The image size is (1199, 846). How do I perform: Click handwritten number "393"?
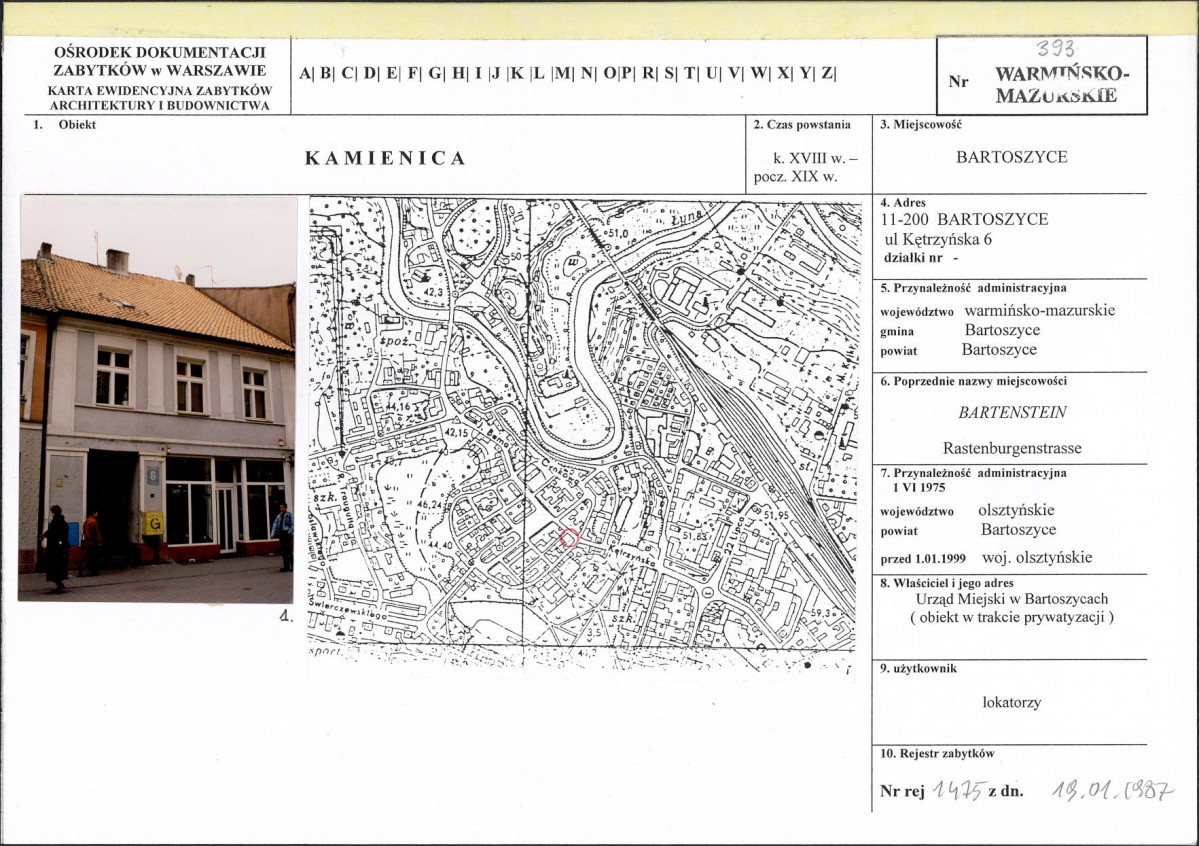(1056, 50)
